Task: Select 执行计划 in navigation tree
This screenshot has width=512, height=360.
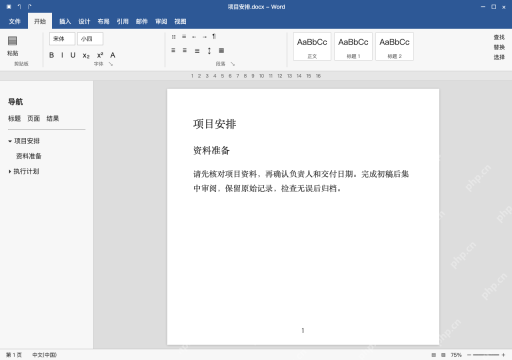Action: pyautogui.click(x=26, y=171)
